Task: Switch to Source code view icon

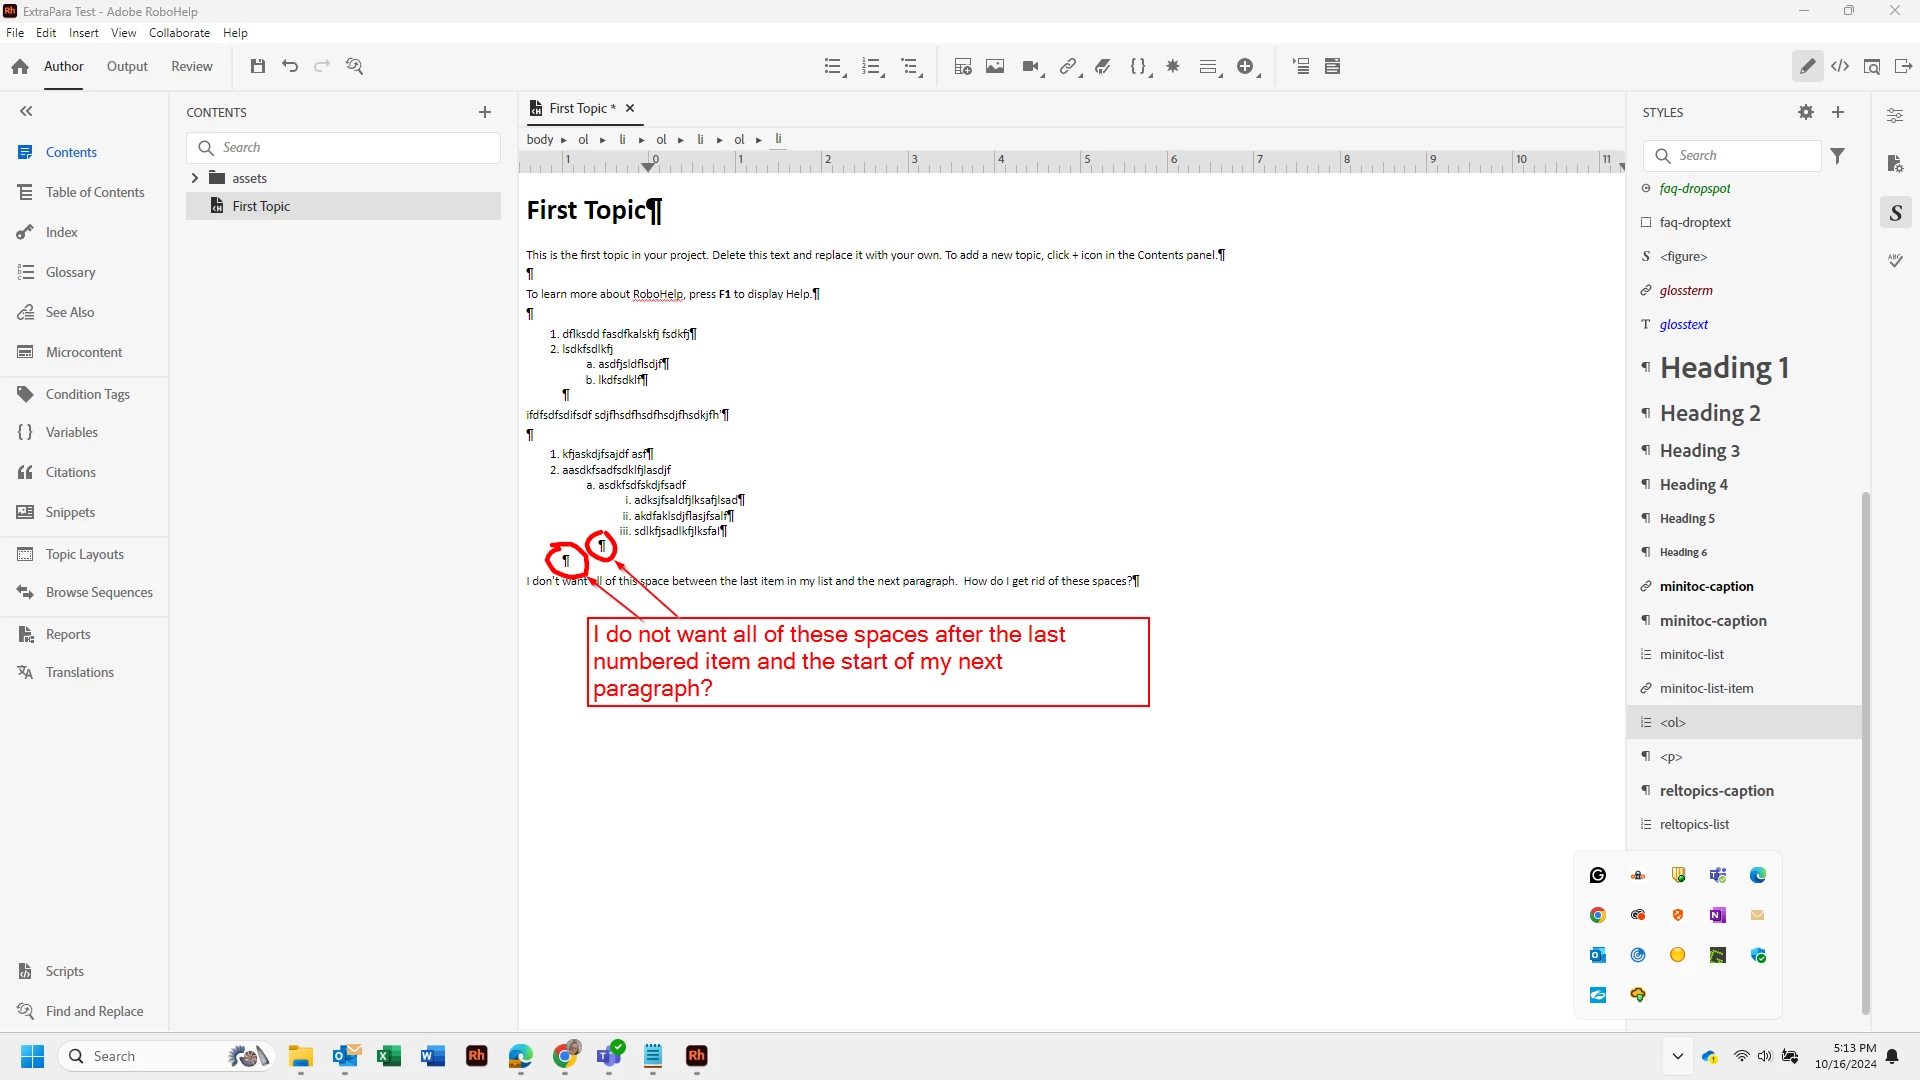Action: coord(1840,66)
